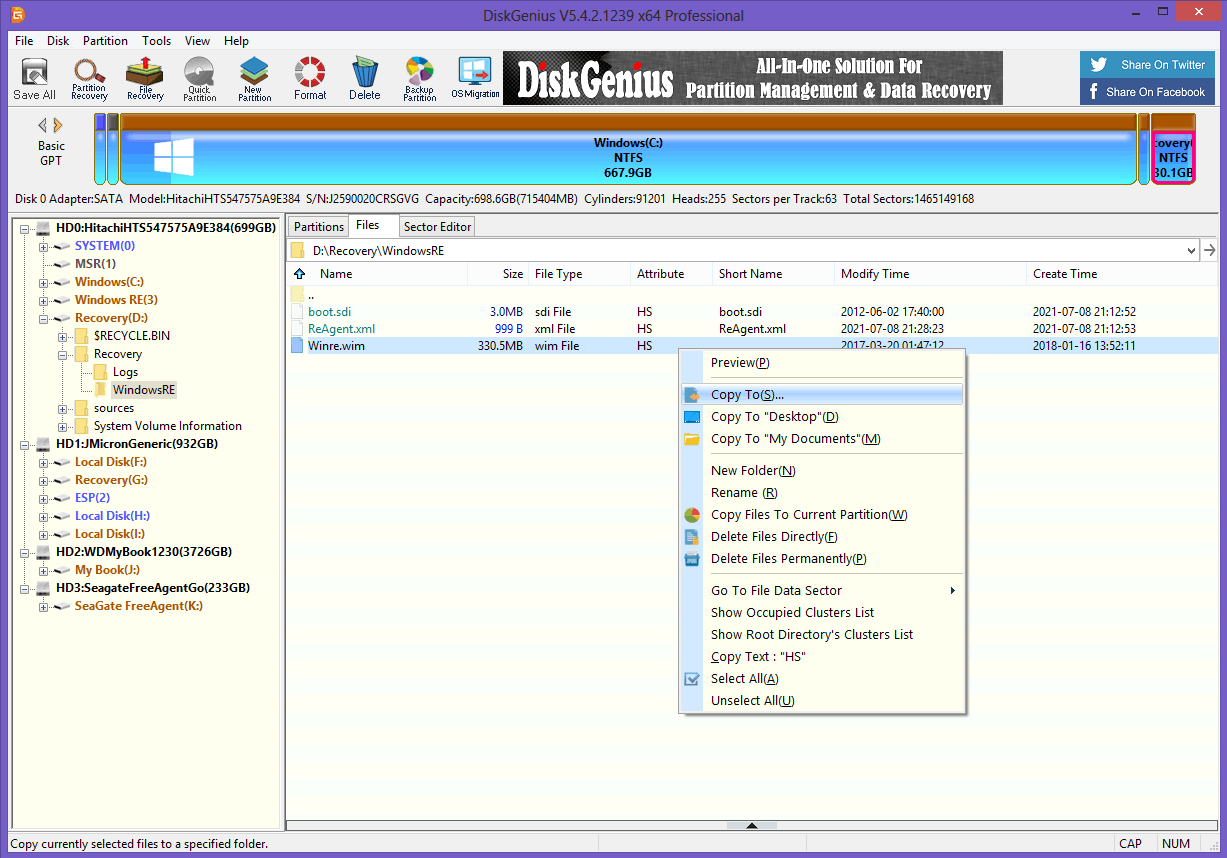Click the bottom panel collapse arrow handle
Image resolution: width=1227 pixels, height=858 pixels.
tap(752, 825)
